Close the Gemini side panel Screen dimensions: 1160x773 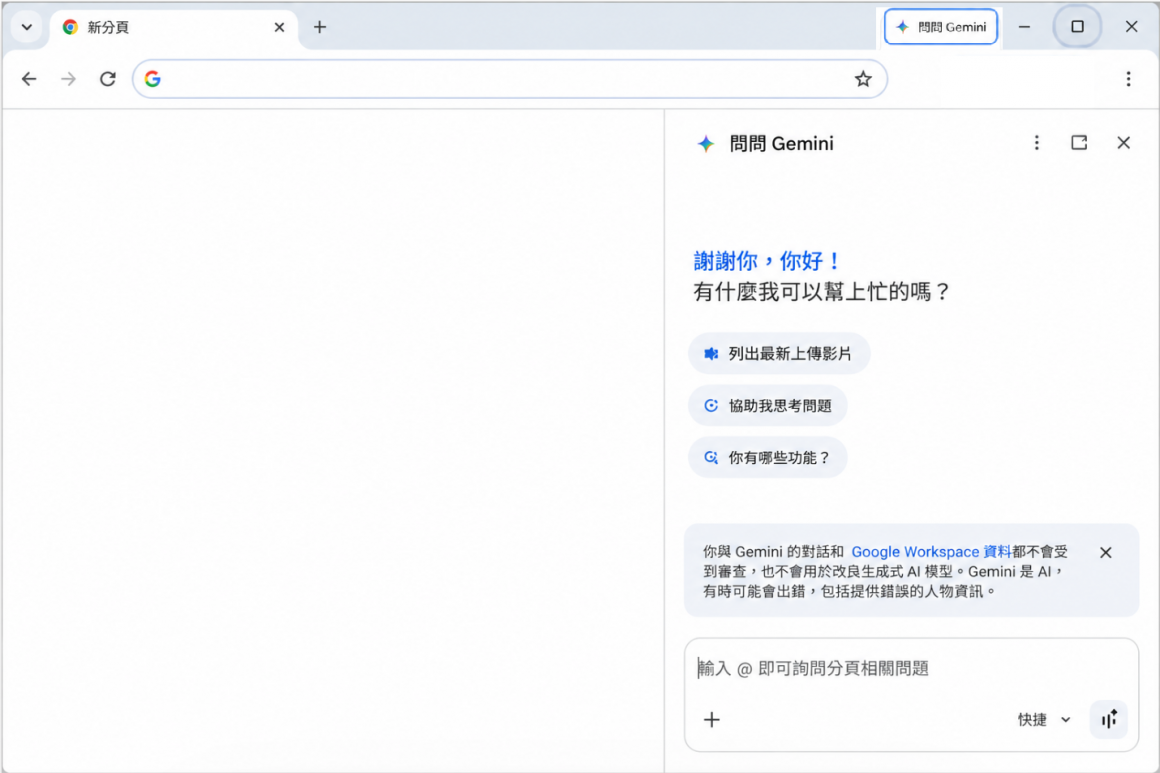tap(1123, 143)
